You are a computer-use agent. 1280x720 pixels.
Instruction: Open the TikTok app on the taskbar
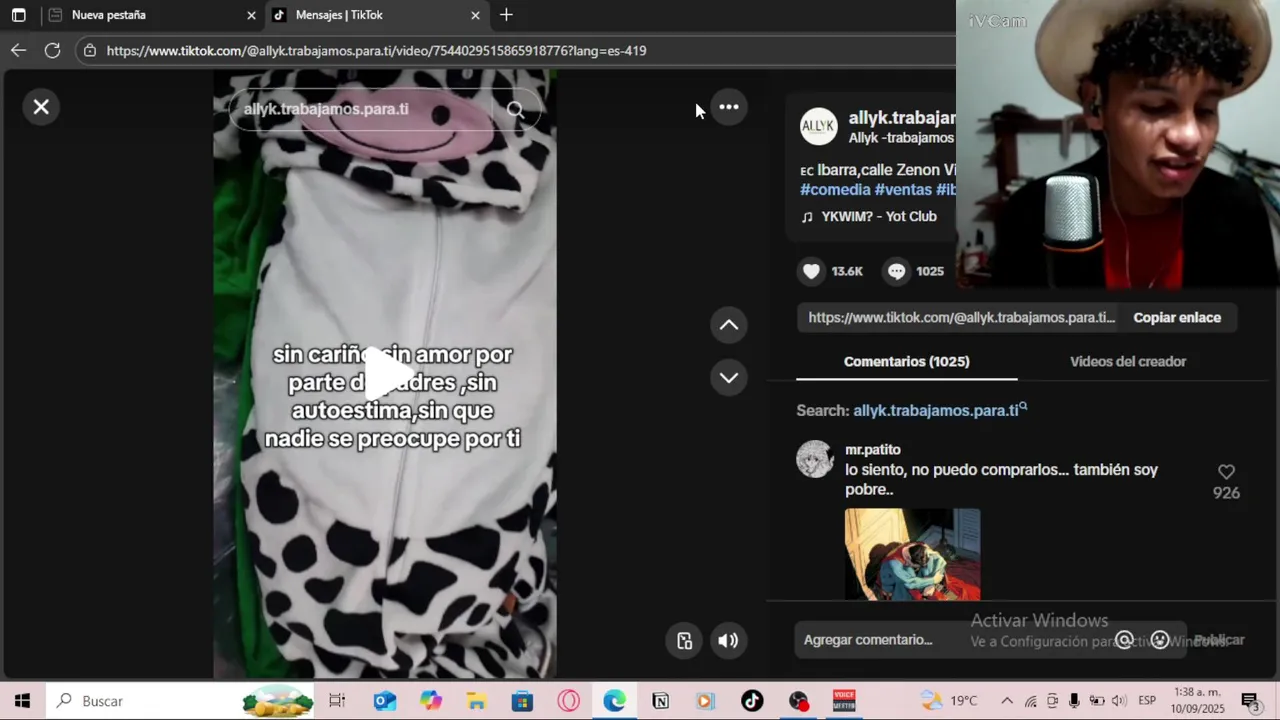[x=752, y=701]
